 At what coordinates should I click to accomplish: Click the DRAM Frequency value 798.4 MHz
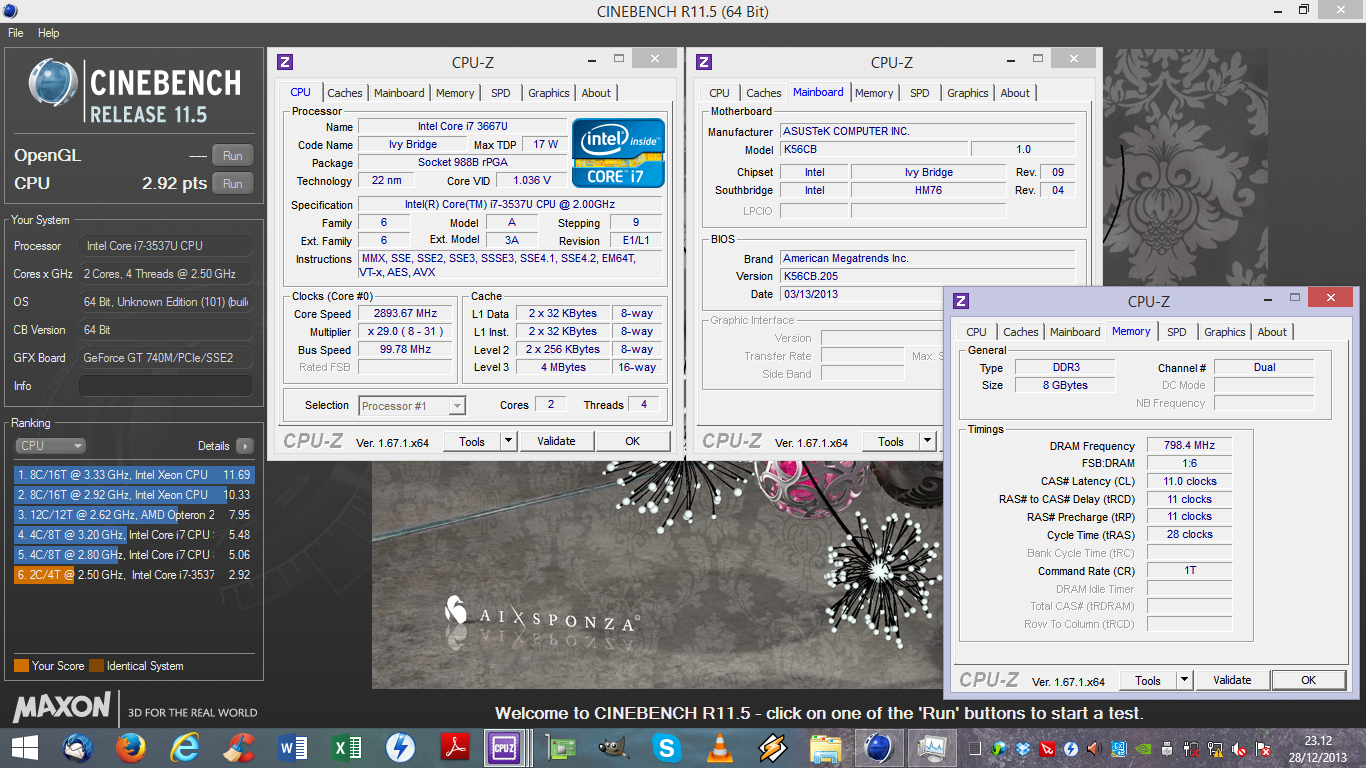point(1189,446)
